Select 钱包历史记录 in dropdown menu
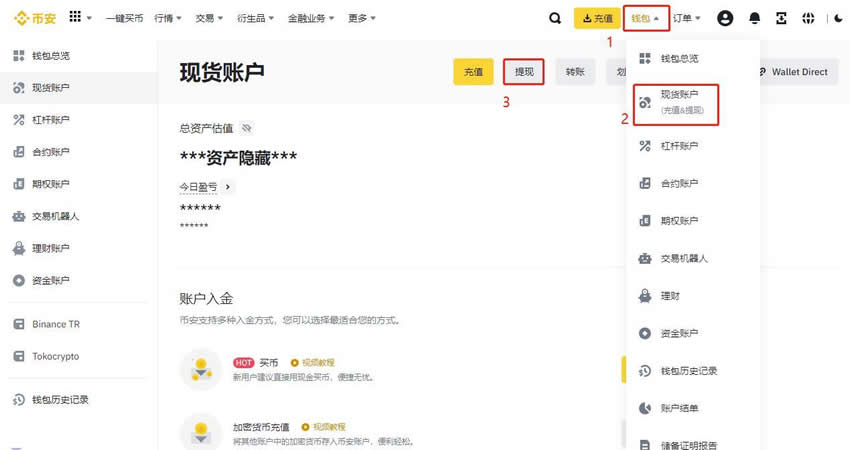 click(x=688, y=370)
